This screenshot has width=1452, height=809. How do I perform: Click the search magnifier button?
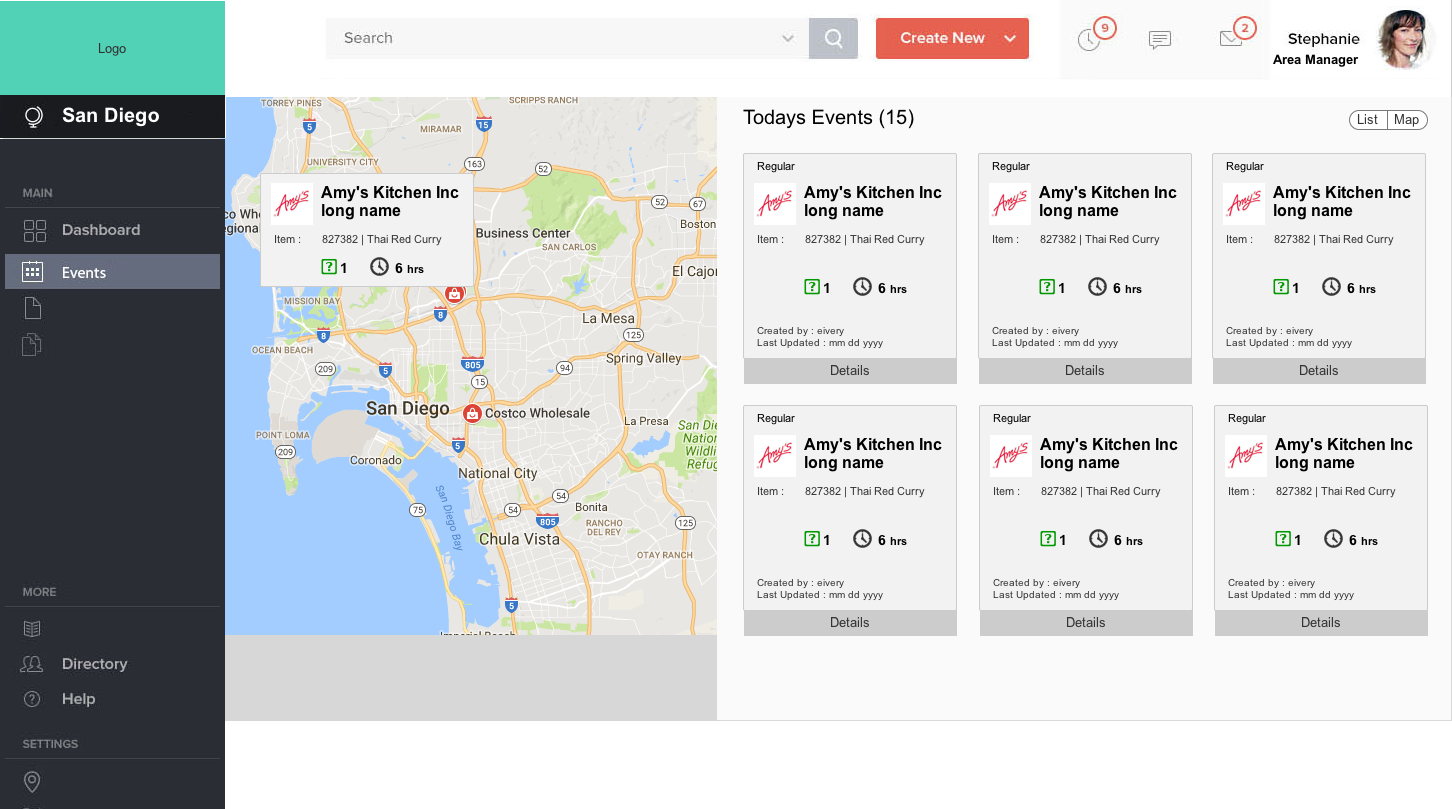pyautogui.click(x=833, y=39)
